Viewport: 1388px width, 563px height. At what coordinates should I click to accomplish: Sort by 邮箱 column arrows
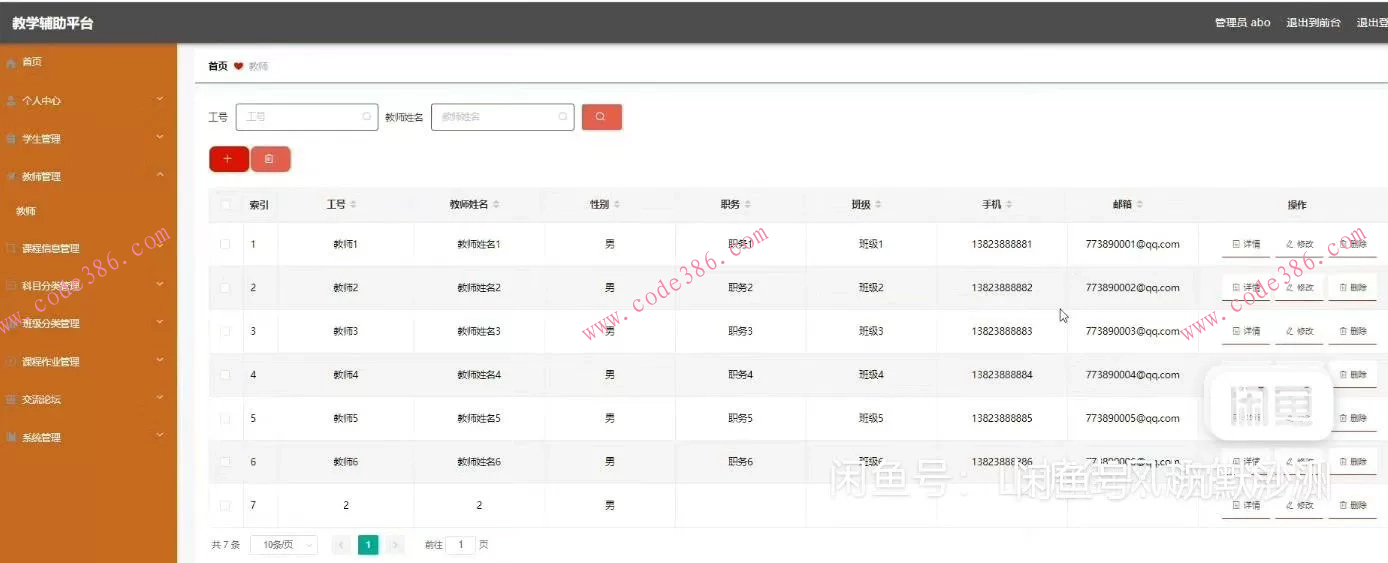(x=1139, y=204)
